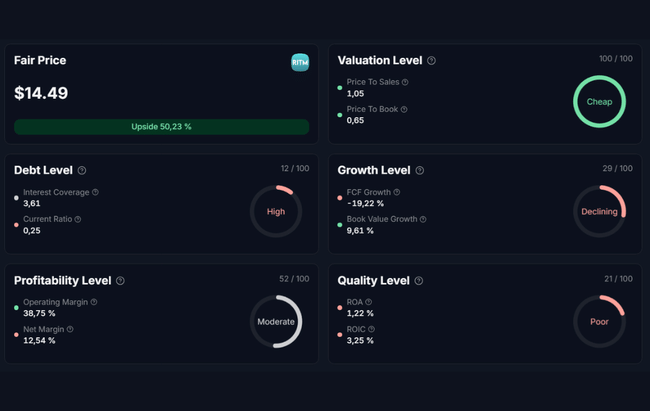Image resolution: width=650 pixels, height=411 pixels.
Task: Show the Growth Level help tooltip icon
Action: point(420,171)
